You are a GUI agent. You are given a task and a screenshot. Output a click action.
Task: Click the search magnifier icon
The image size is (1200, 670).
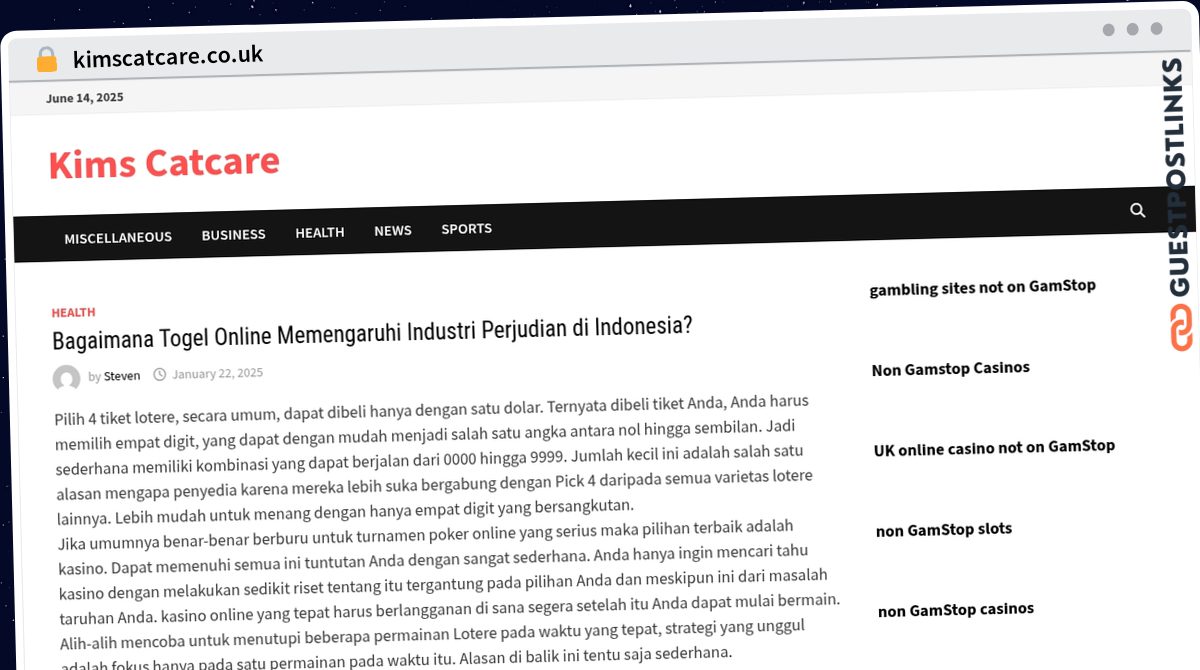(1137, 210)
